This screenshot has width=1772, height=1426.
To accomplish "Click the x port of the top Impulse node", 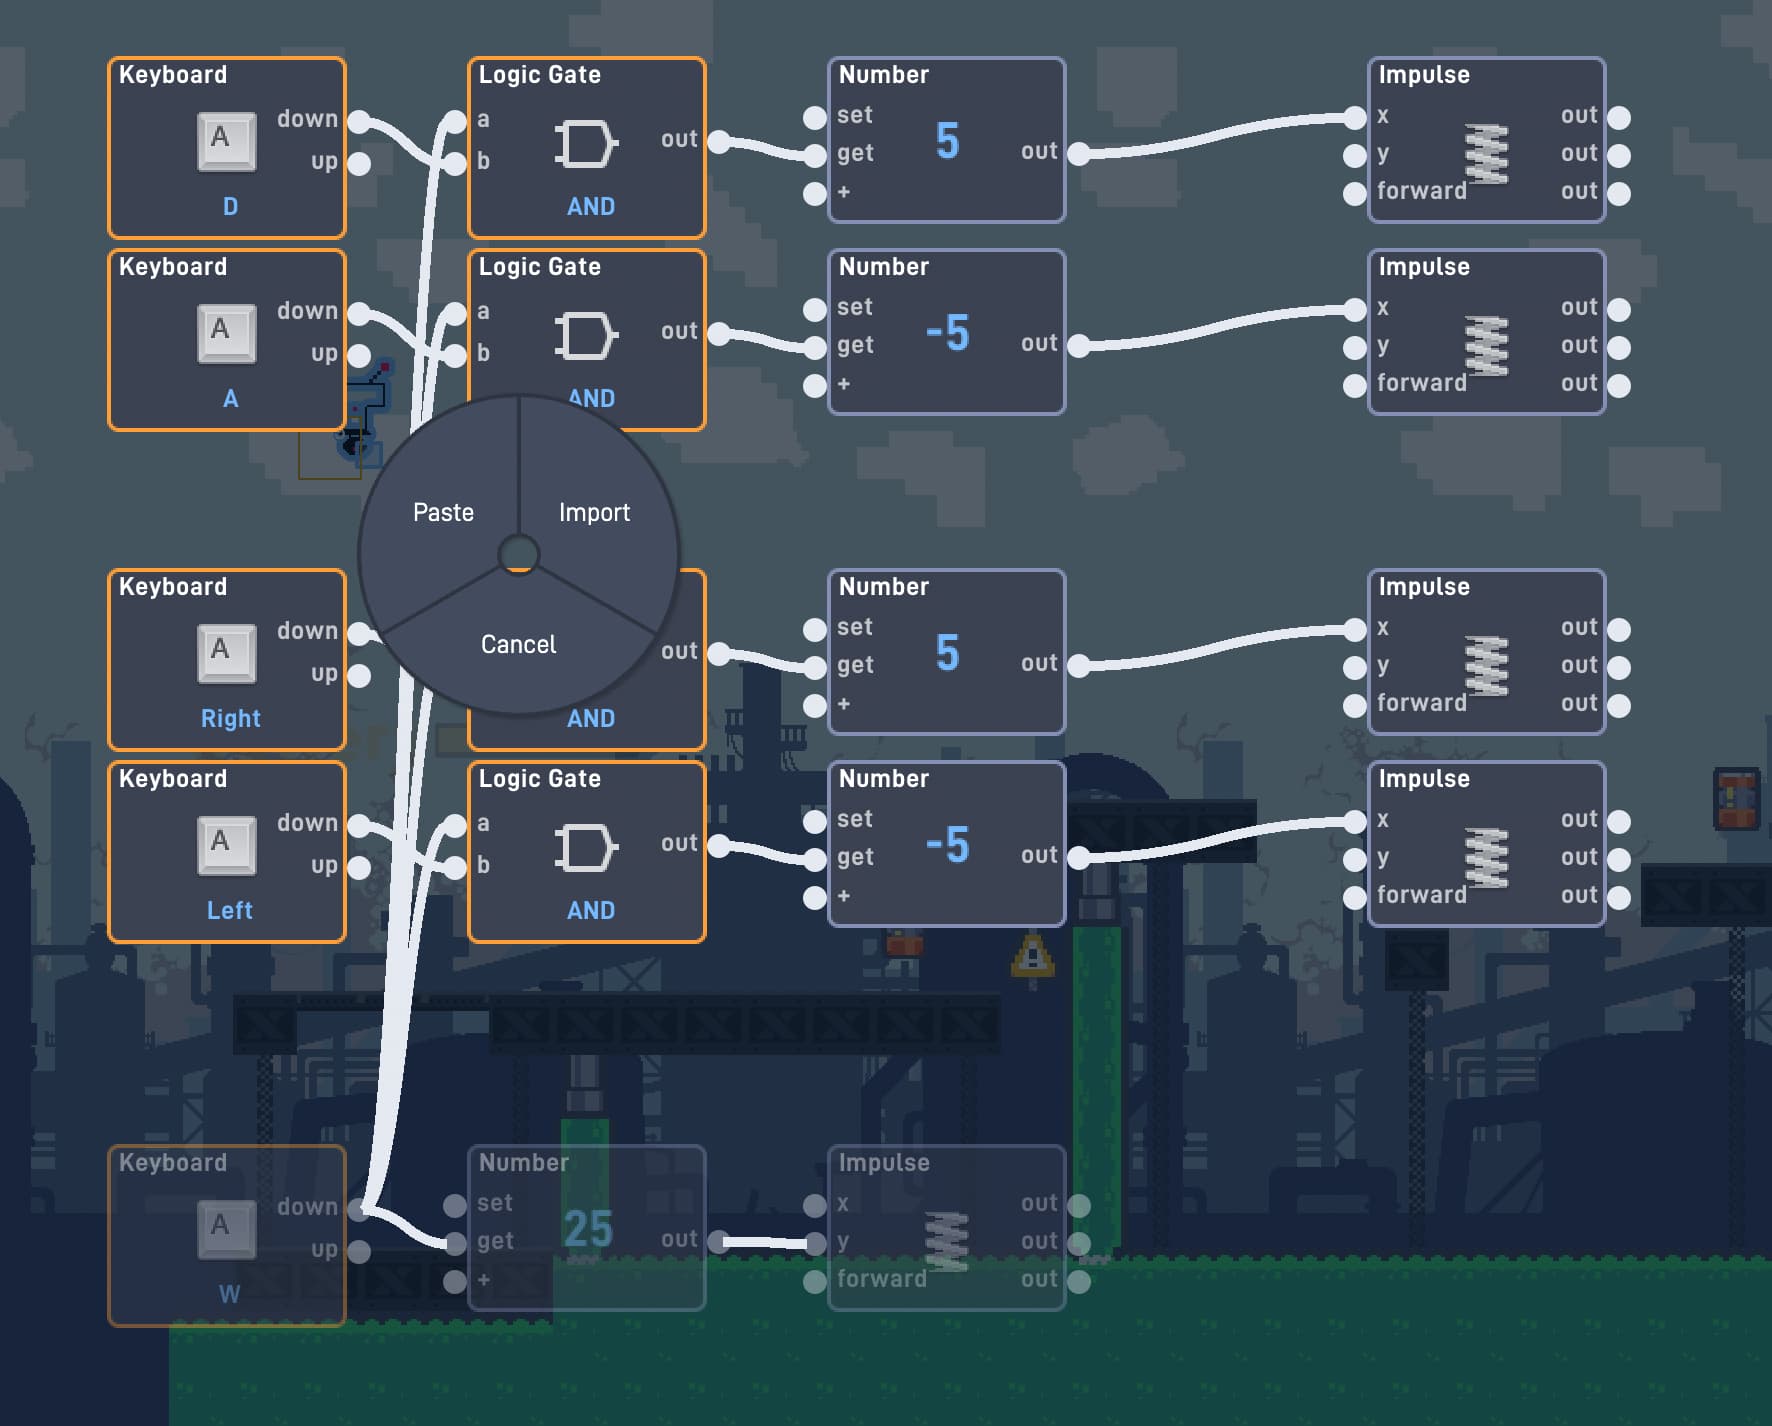I will (1355, 118).
